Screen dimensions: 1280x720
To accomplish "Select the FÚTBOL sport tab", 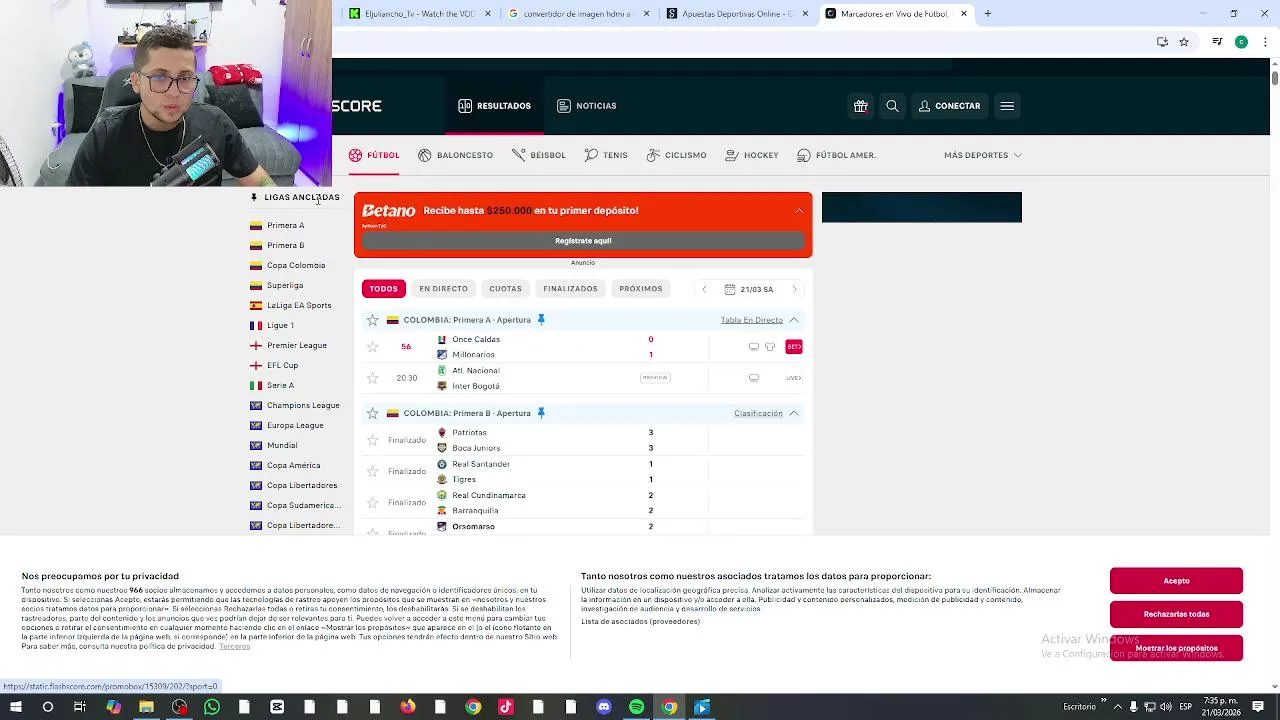I will pyautogui.click(x=374, y=155).
